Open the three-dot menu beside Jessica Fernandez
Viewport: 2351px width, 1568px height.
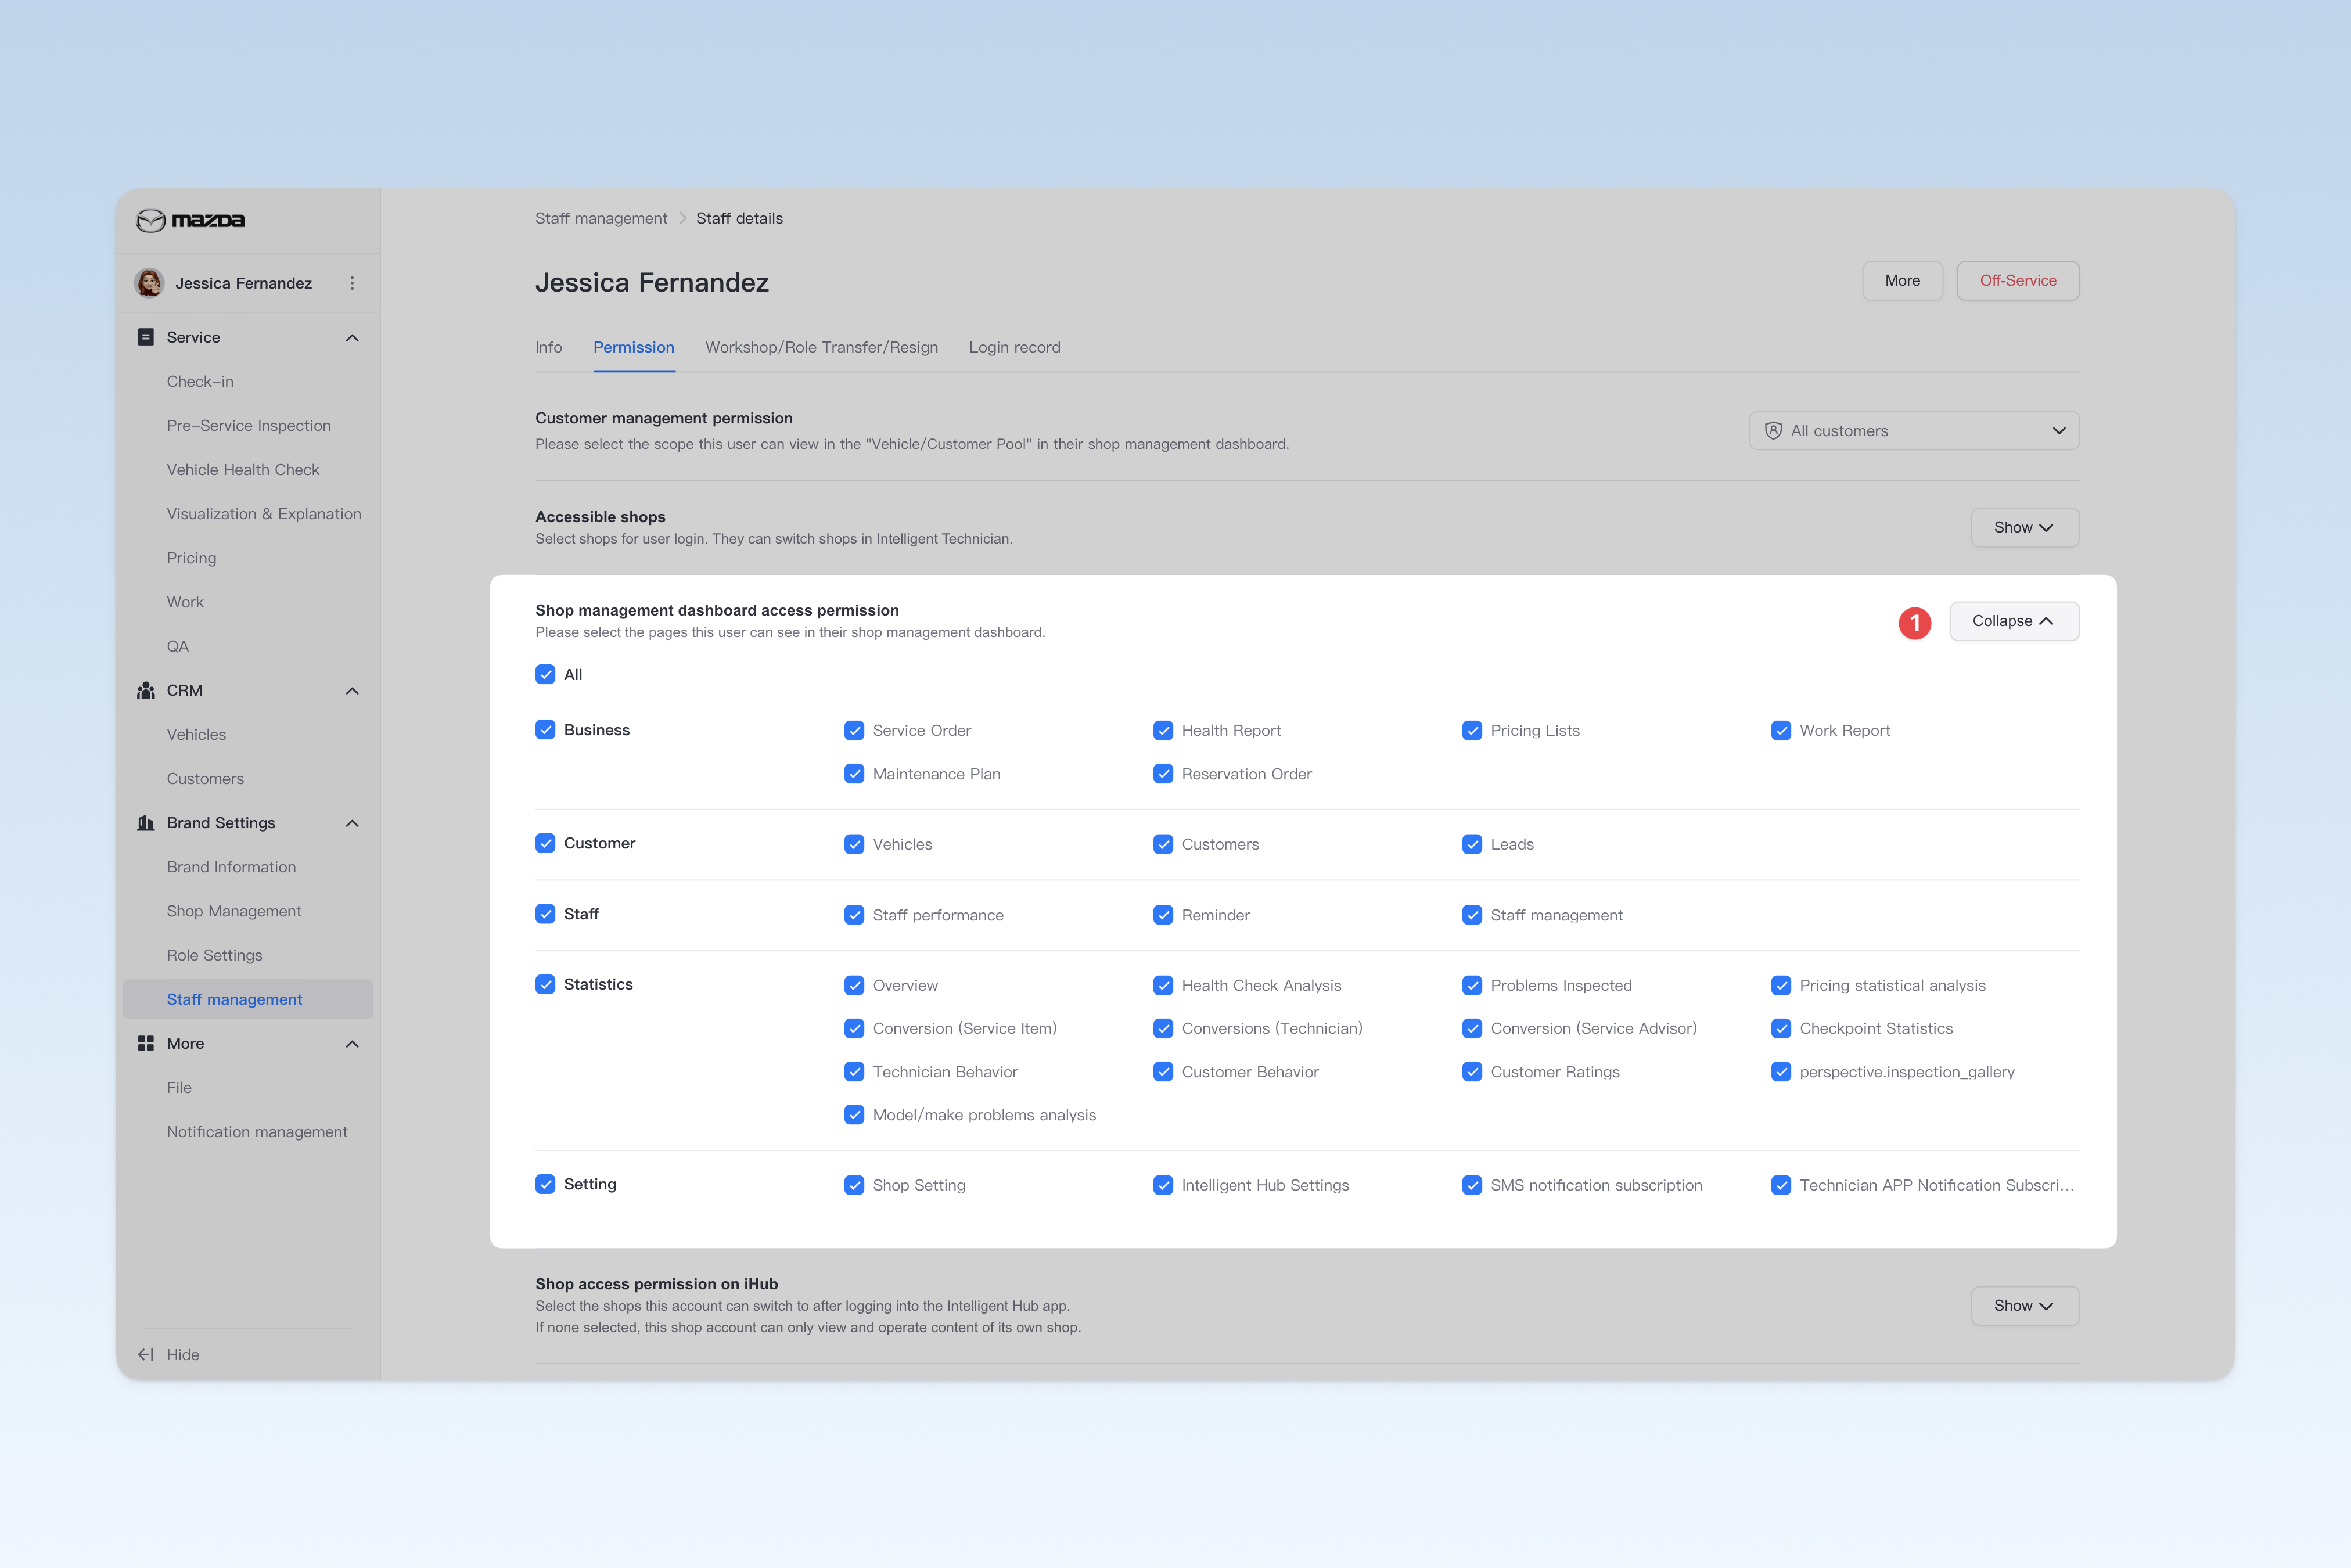352,283
